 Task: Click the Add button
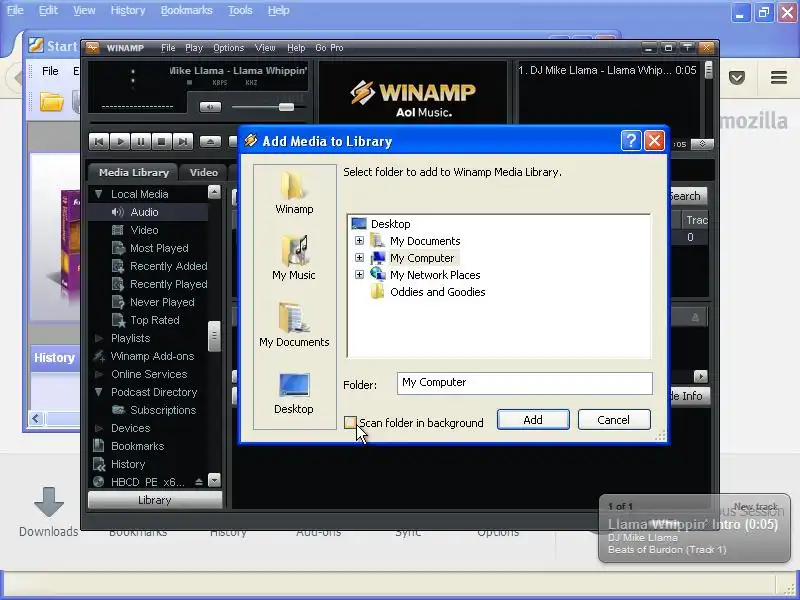point(533,420)
